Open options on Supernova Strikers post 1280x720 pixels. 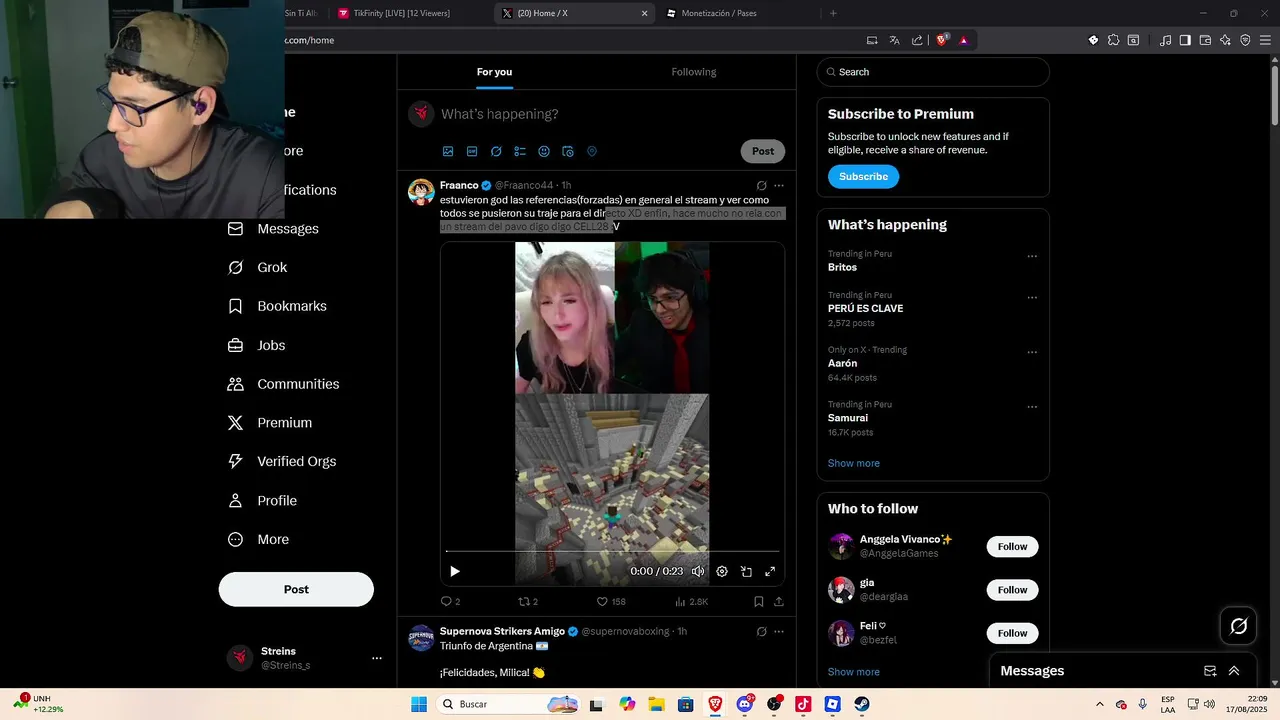point(779,632)
